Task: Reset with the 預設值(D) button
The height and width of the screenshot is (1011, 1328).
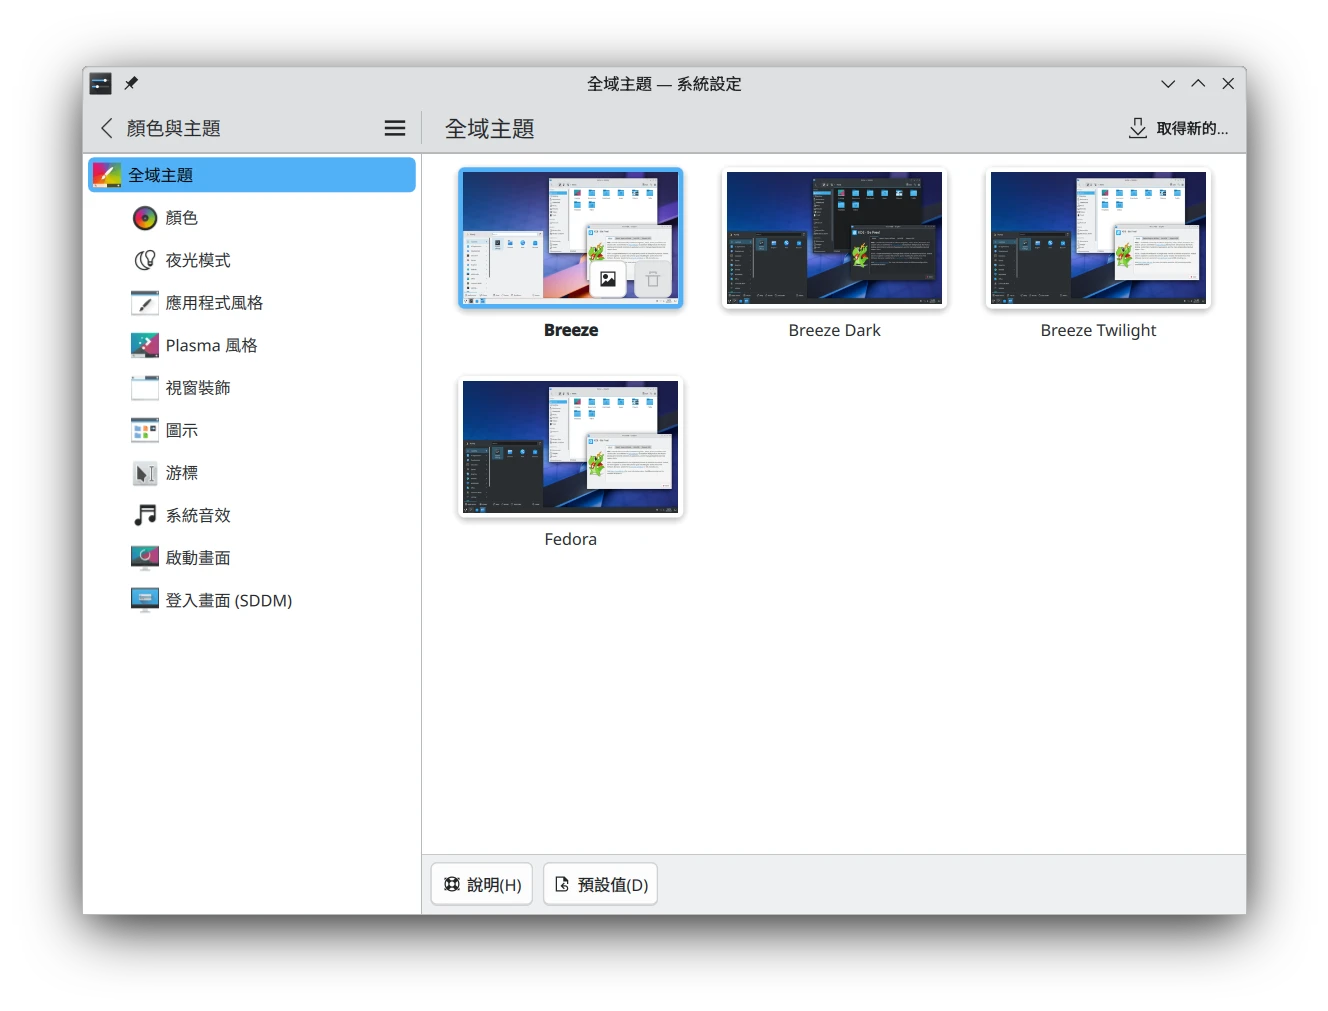Action: click(x=600, y=884)
